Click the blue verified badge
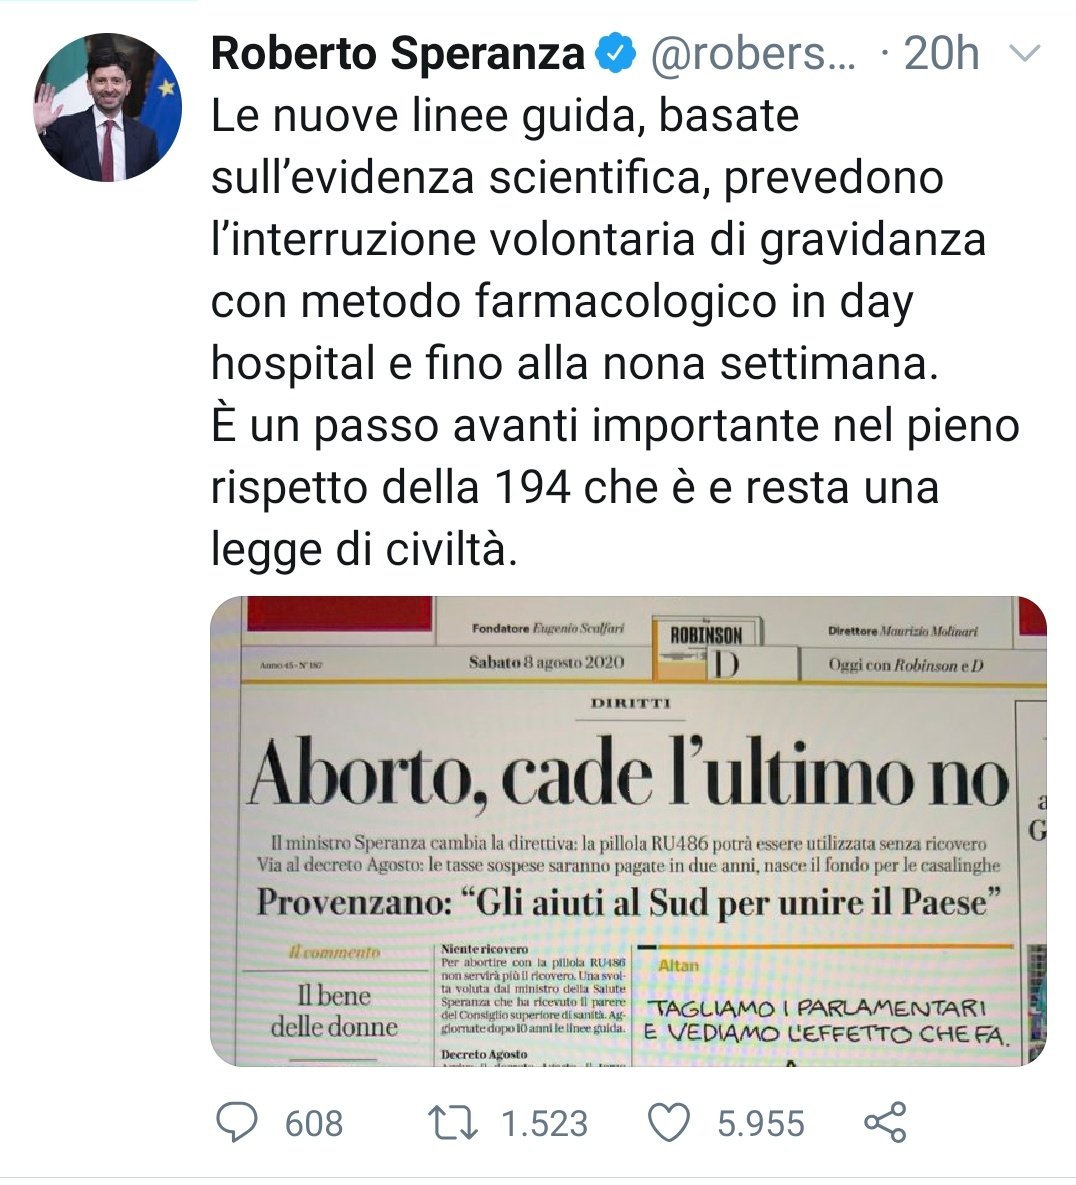 pyautogui.click(x=616, y=53)
